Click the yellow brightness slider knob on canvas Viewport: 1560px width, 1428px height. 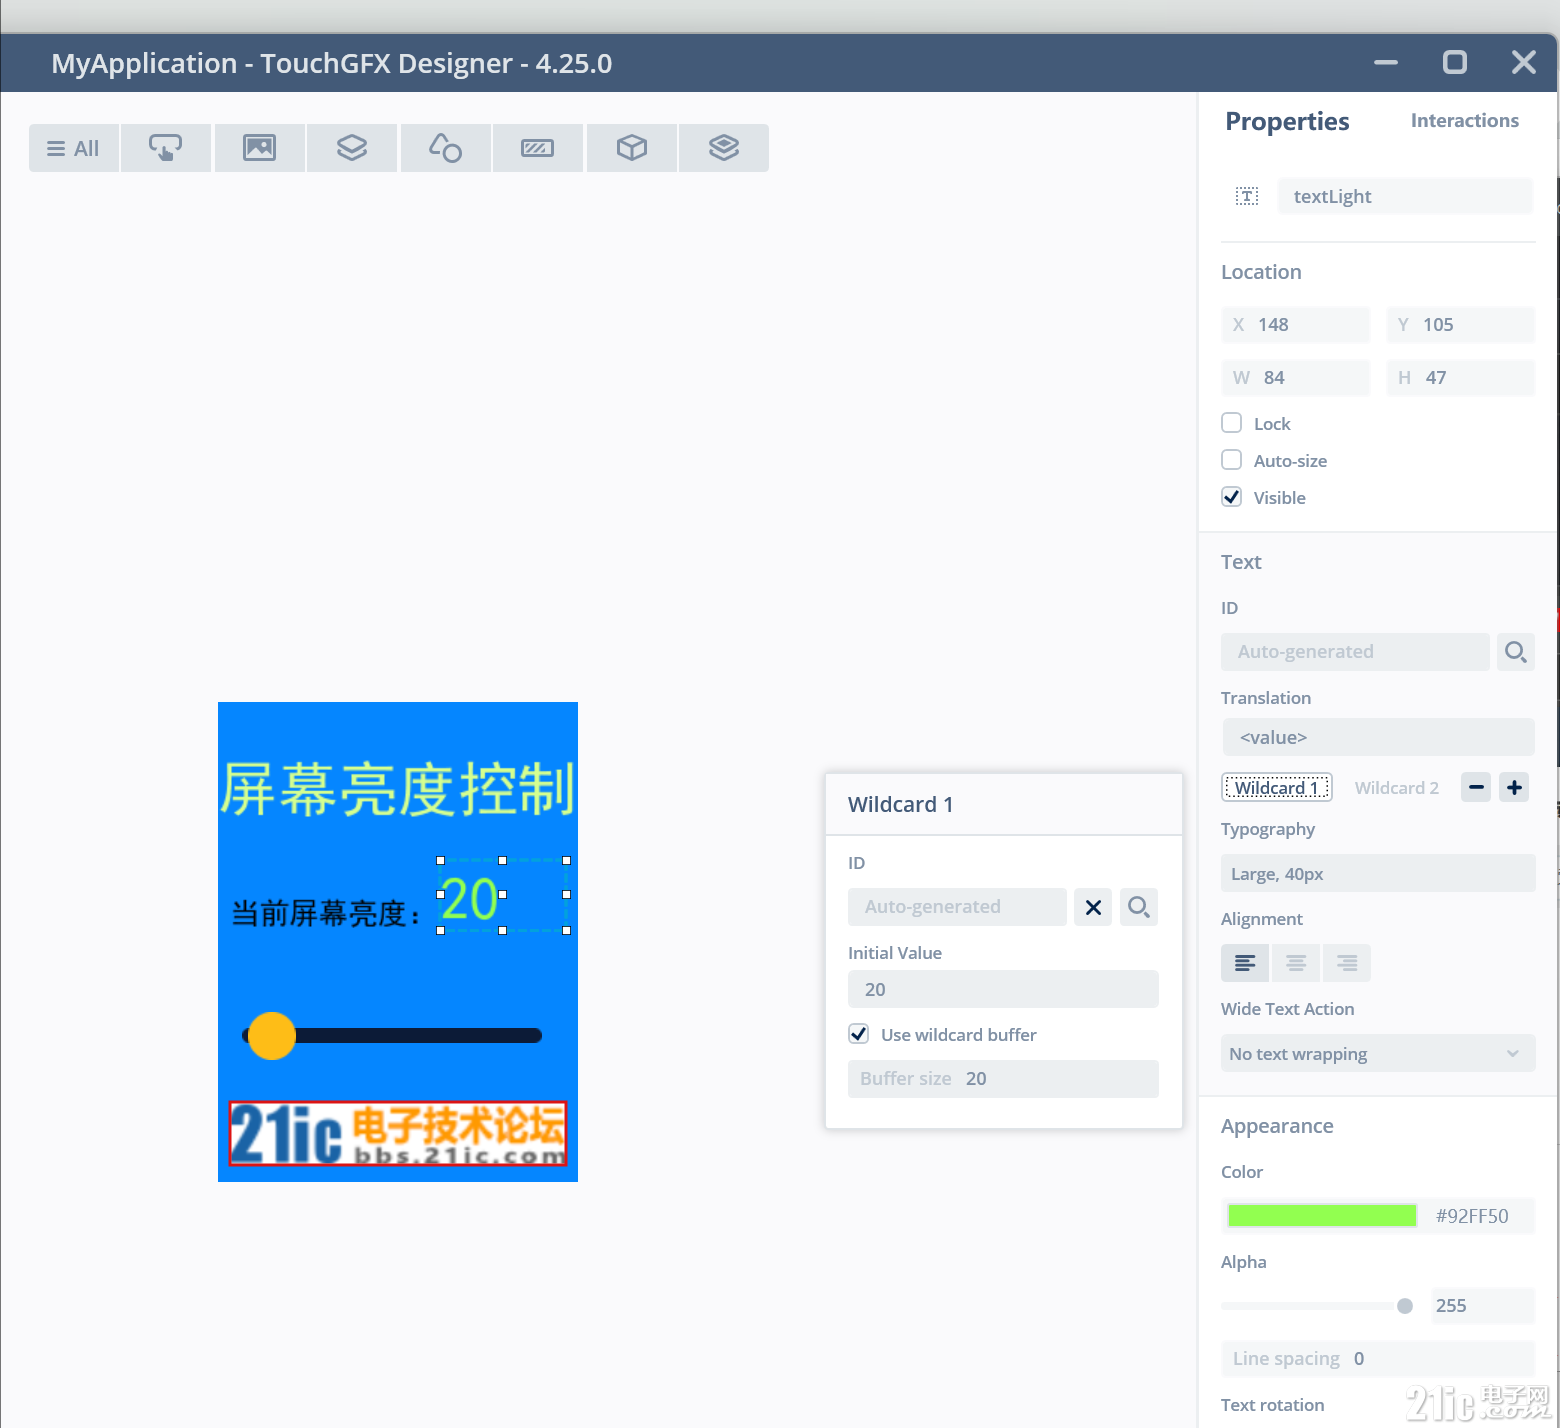(272, 1036)
